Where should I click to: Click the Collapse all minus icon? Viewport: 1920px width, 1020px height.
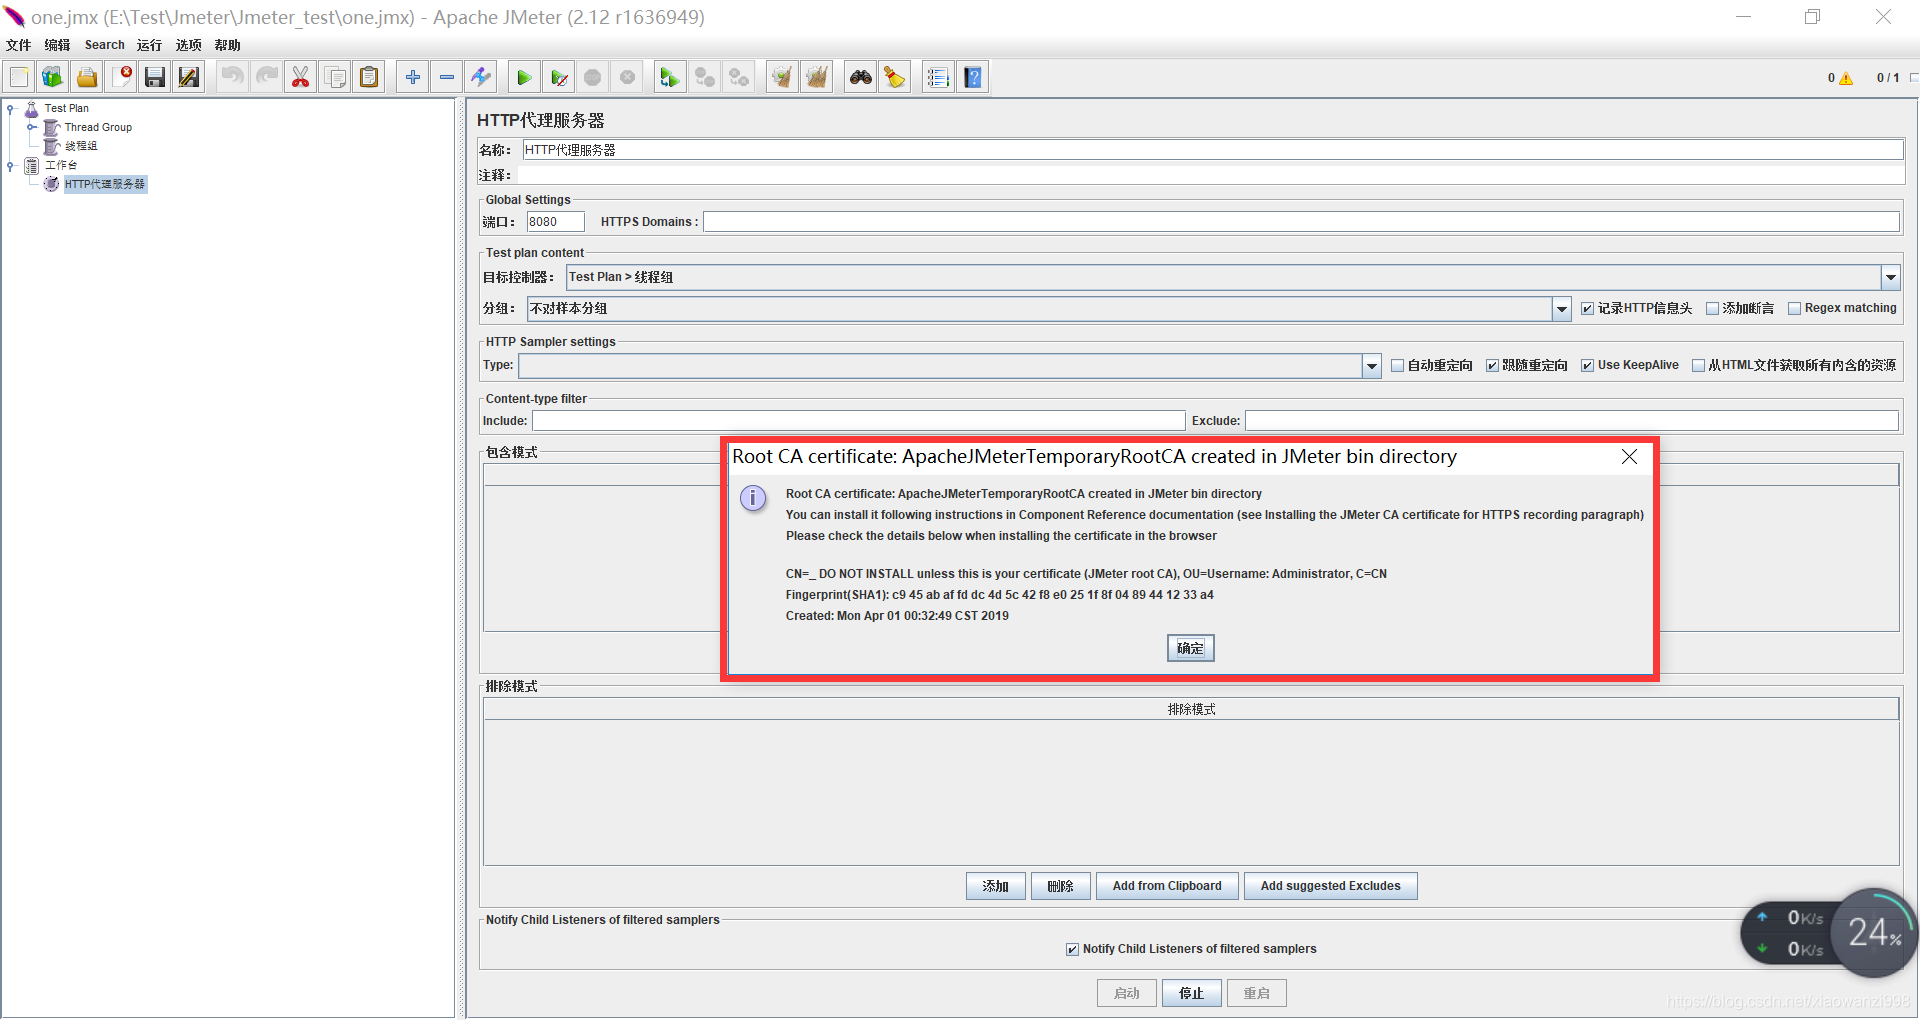[x=446, y=77]
